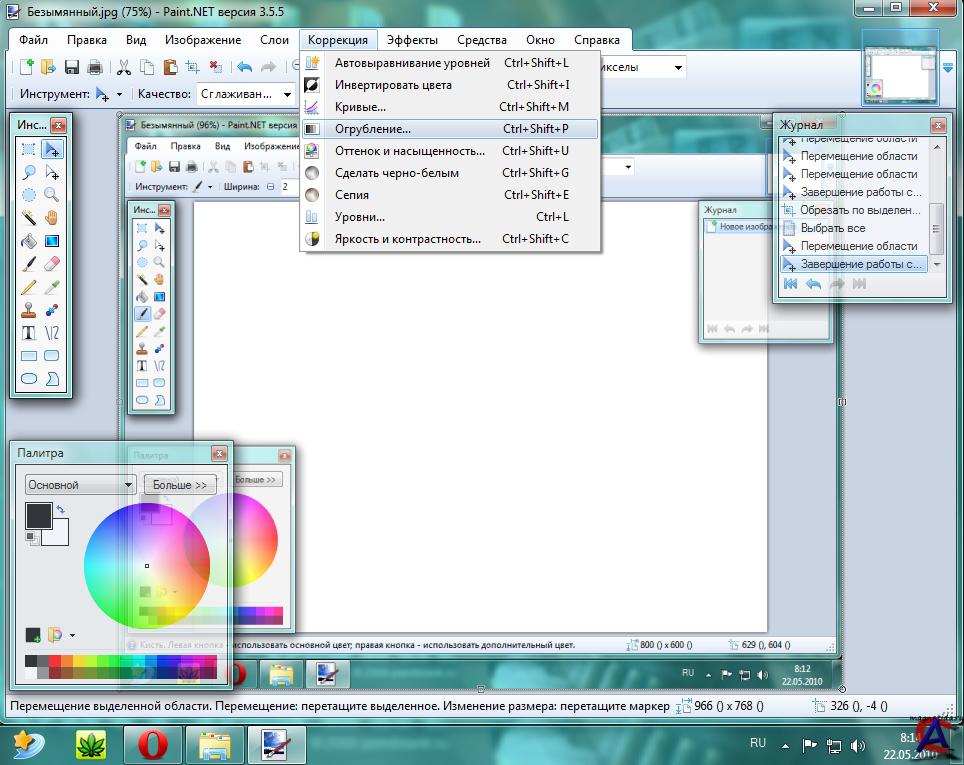Select the Выбрать все entry in Журнал
This screenshot has height=765, width=964.
[833, 228]
